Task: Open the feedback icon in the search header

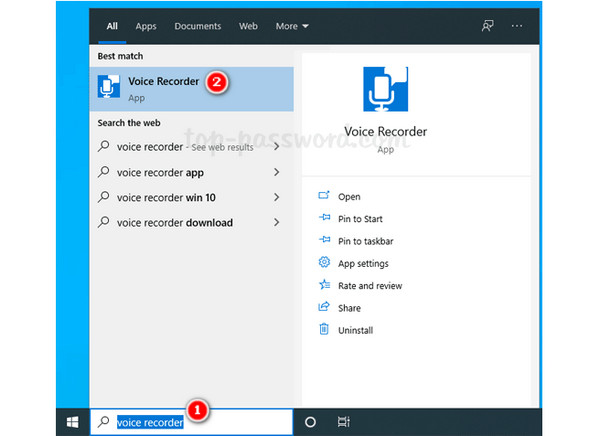Action: pos(488,26)
